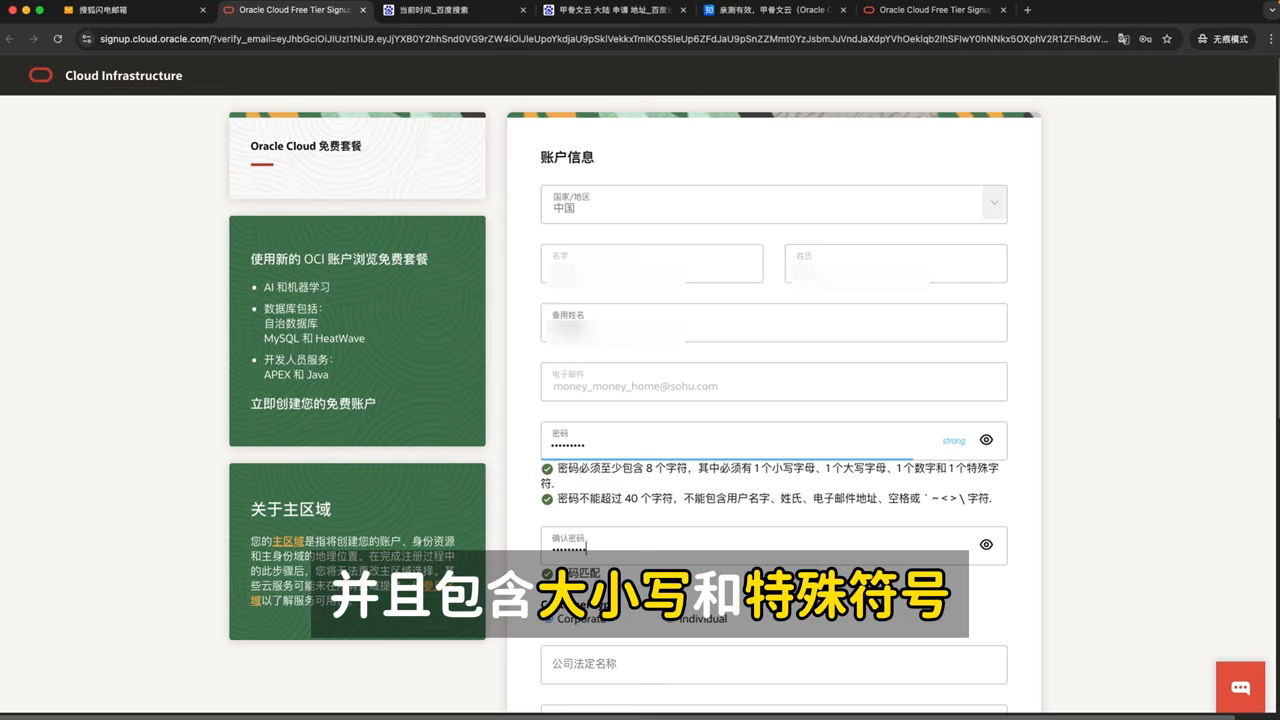Open saved passwords key icon

1145,39
